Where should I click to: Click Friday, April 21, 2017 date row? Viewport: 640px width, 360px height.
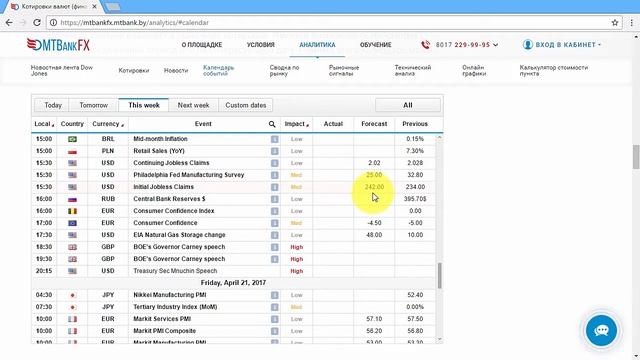coord(233,283)
